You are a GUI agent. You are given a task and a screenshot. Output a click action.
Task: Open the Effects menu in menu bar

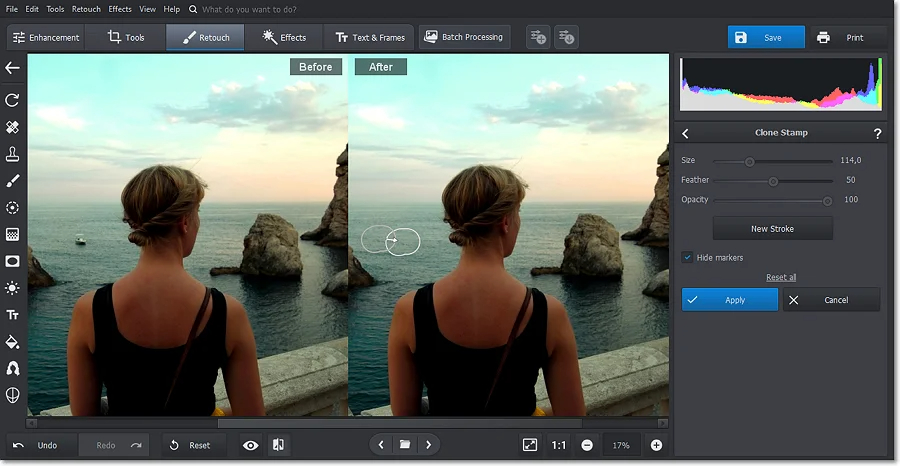pos(120,9)
